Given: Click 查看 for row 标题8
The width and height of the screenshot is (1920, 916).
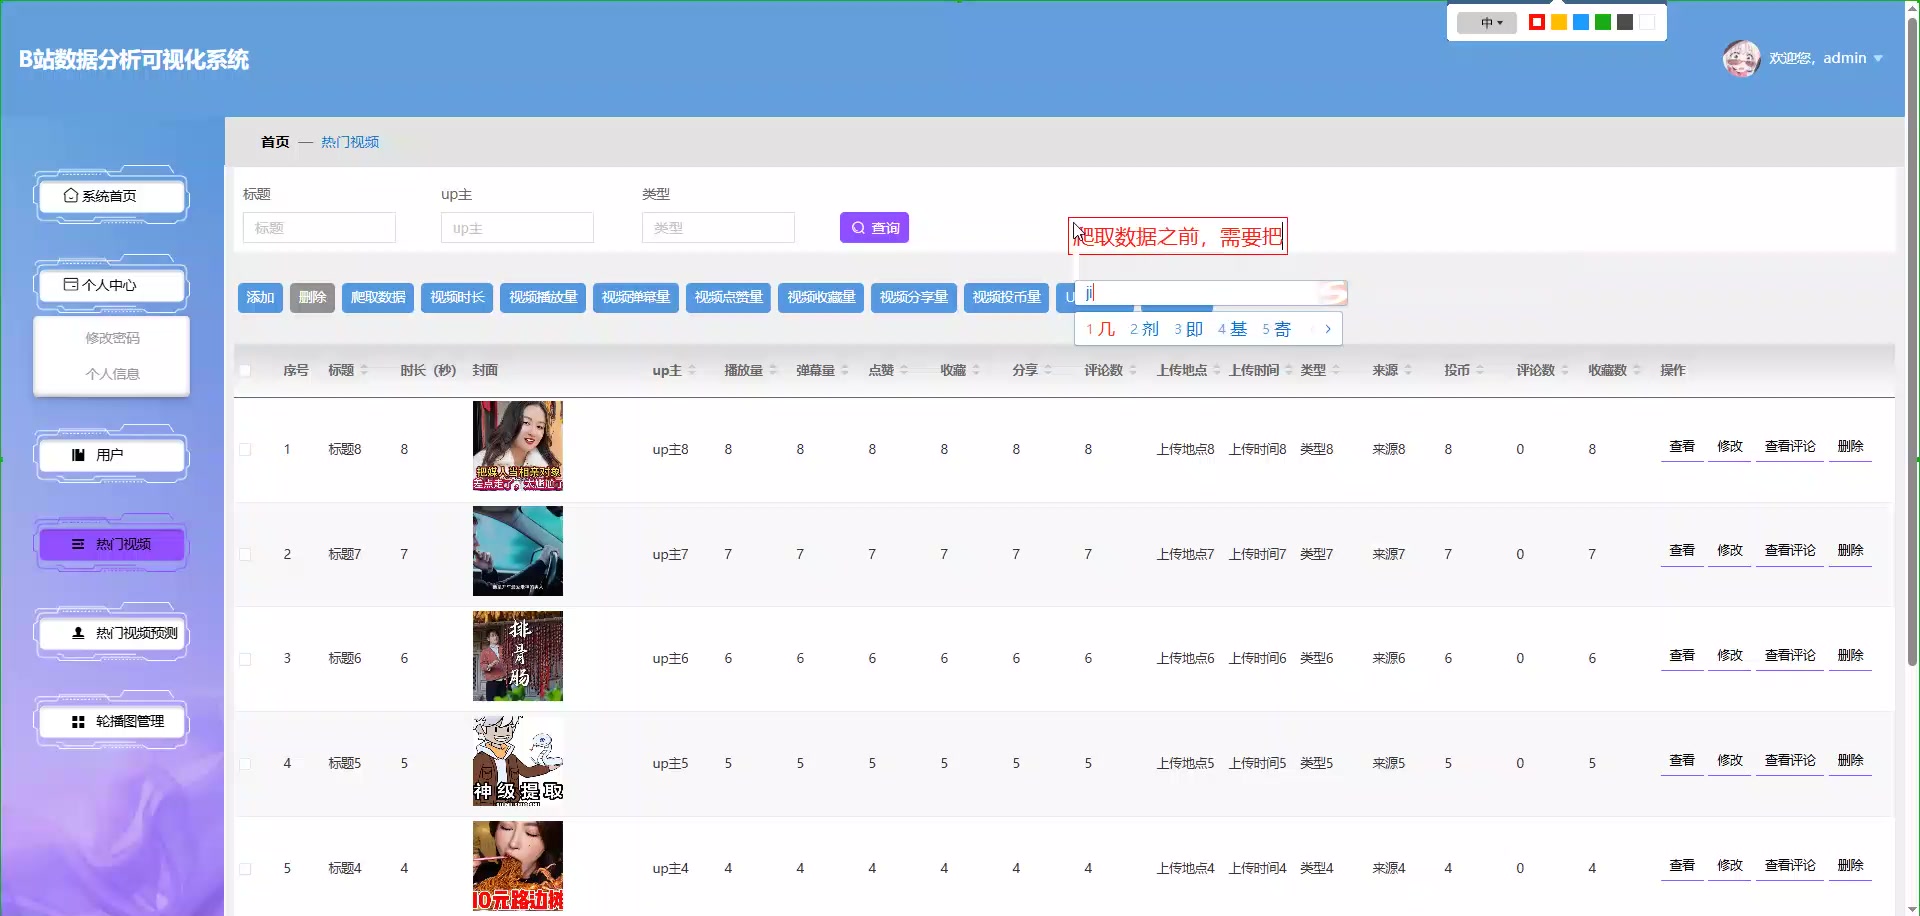Looking at the screenshot, I should pos(1682,447).
